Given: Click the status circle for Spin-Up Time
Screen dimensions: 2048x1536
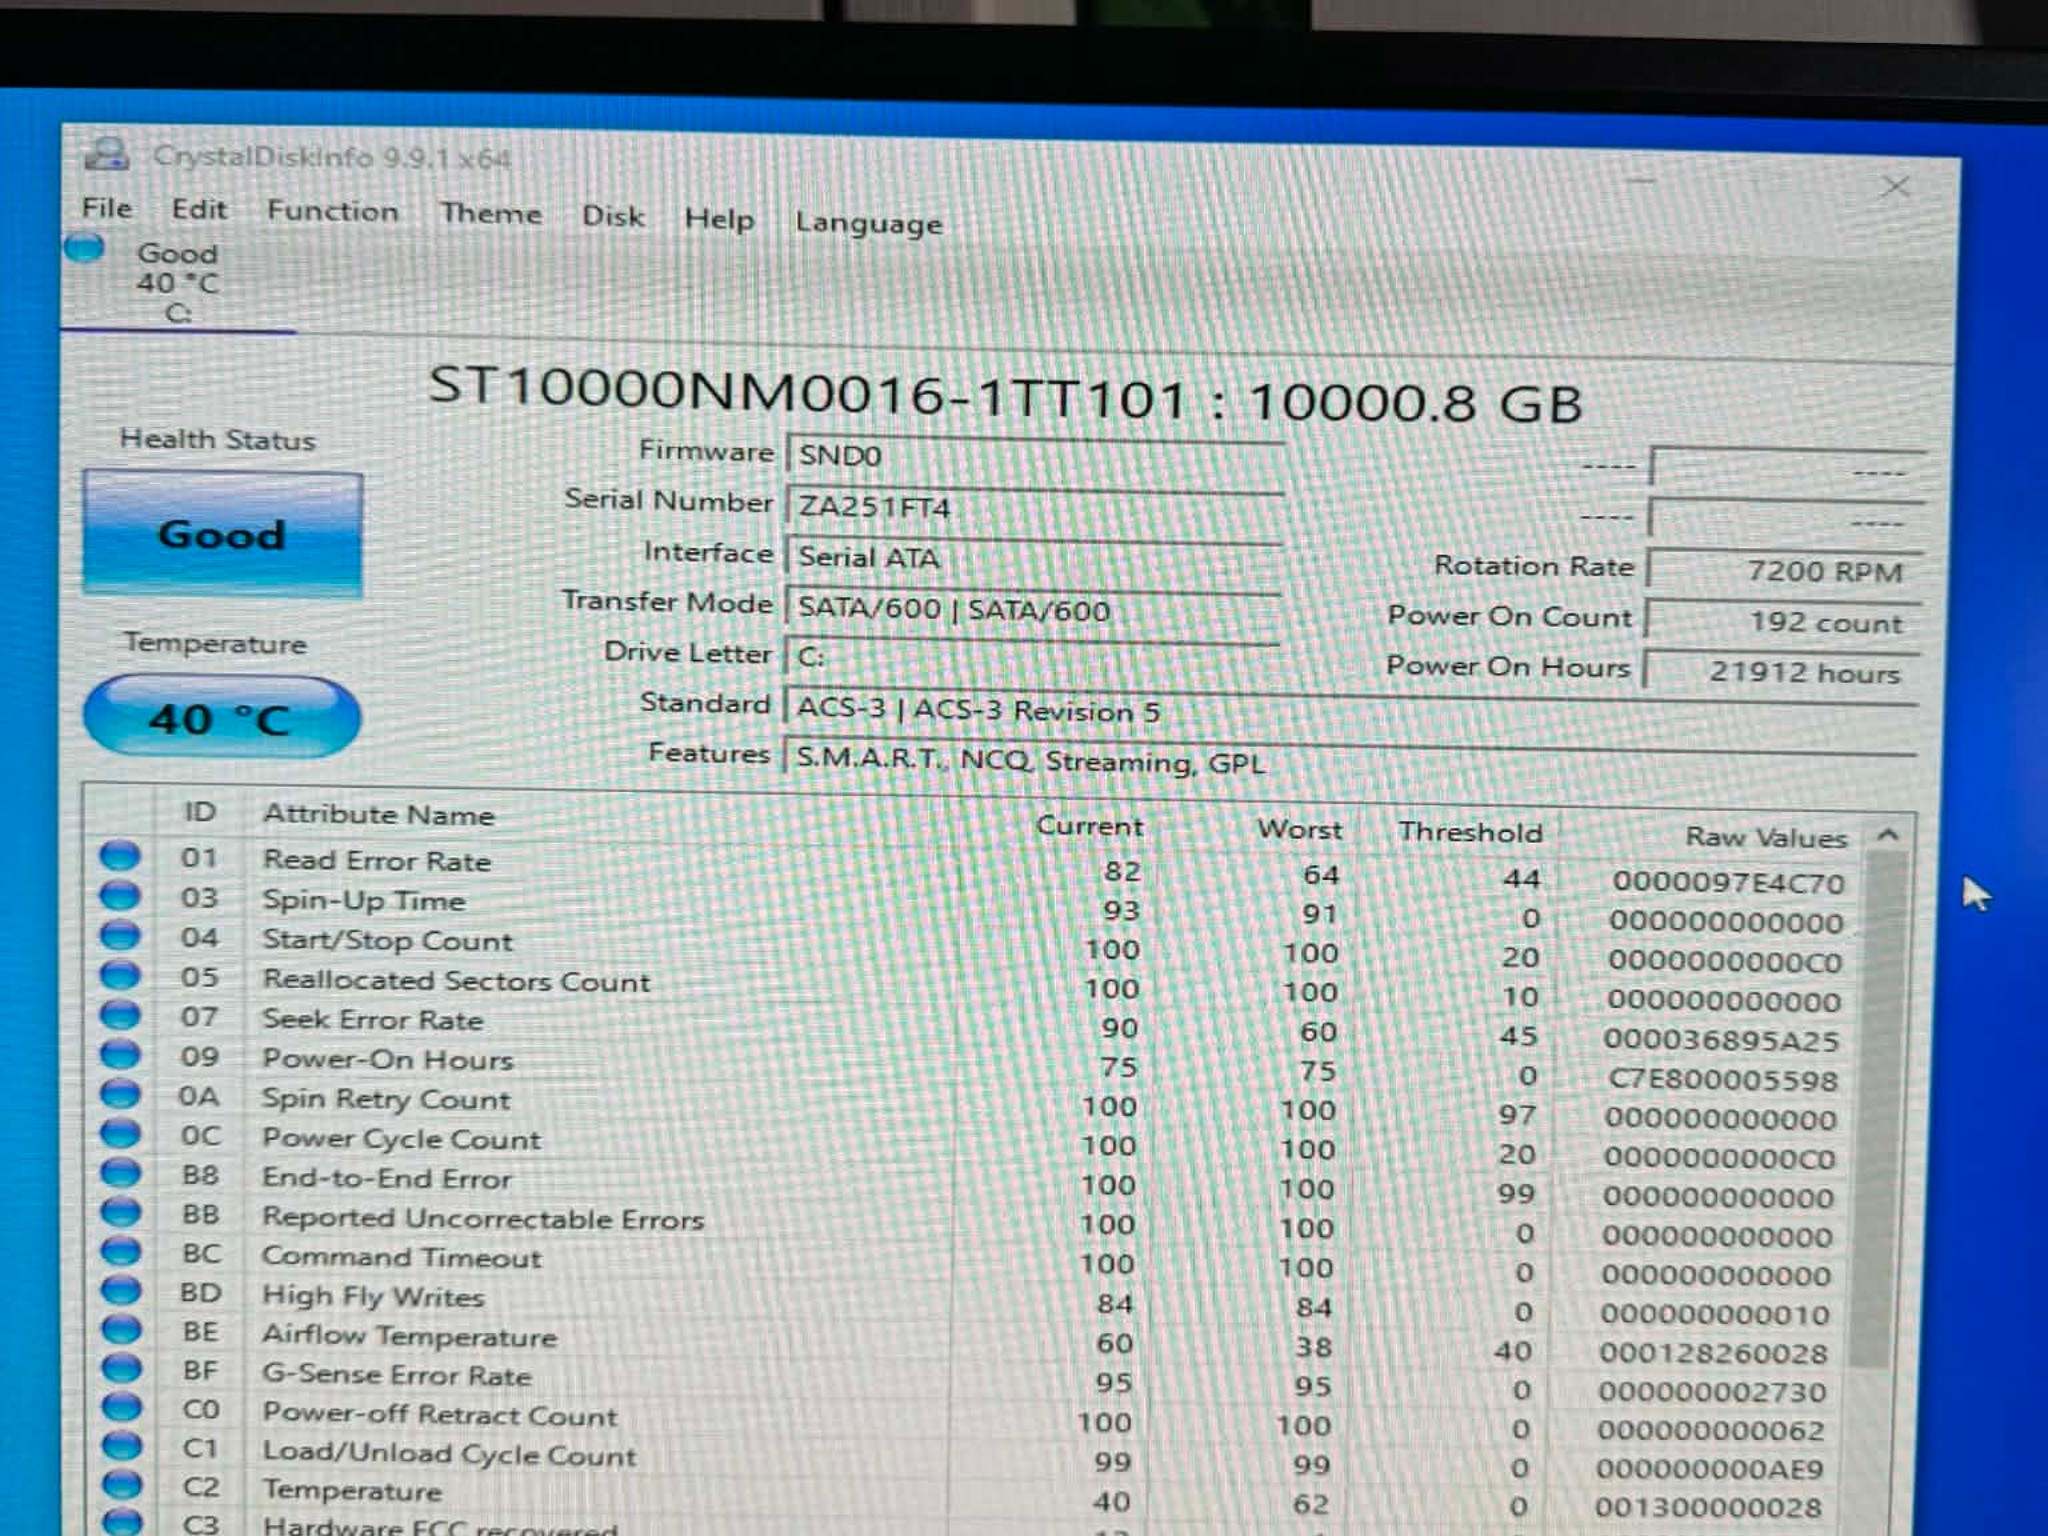Looking at the screenshot, I should click(120, 895).
